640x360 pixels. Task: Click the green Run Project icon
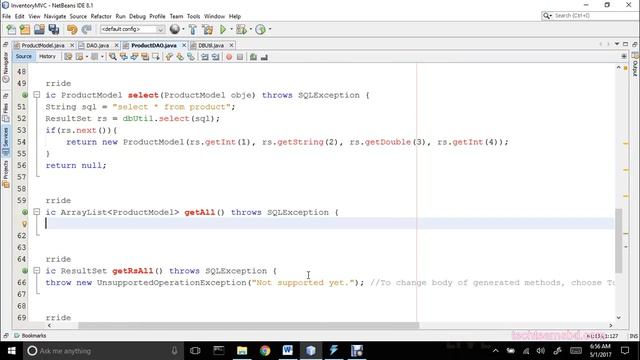coord(223,29)
